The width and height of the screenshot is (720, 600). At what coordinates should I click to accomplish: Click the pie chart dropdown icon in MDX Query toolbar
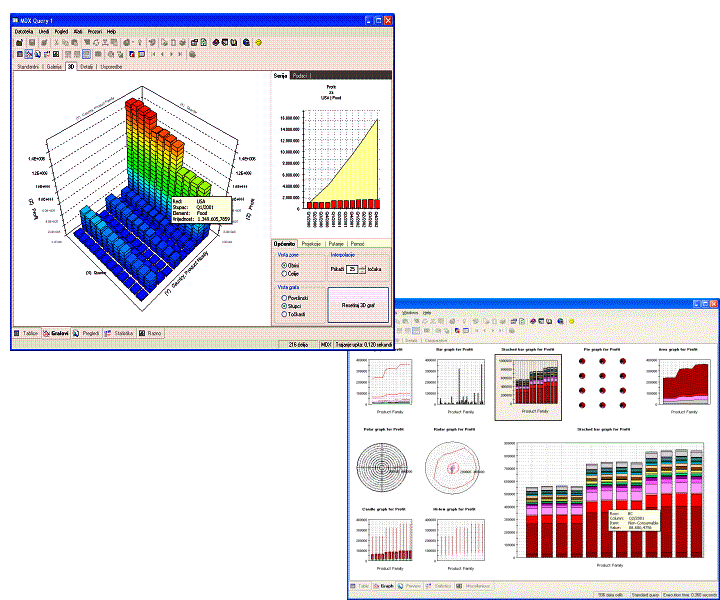(x=128, y=43)
